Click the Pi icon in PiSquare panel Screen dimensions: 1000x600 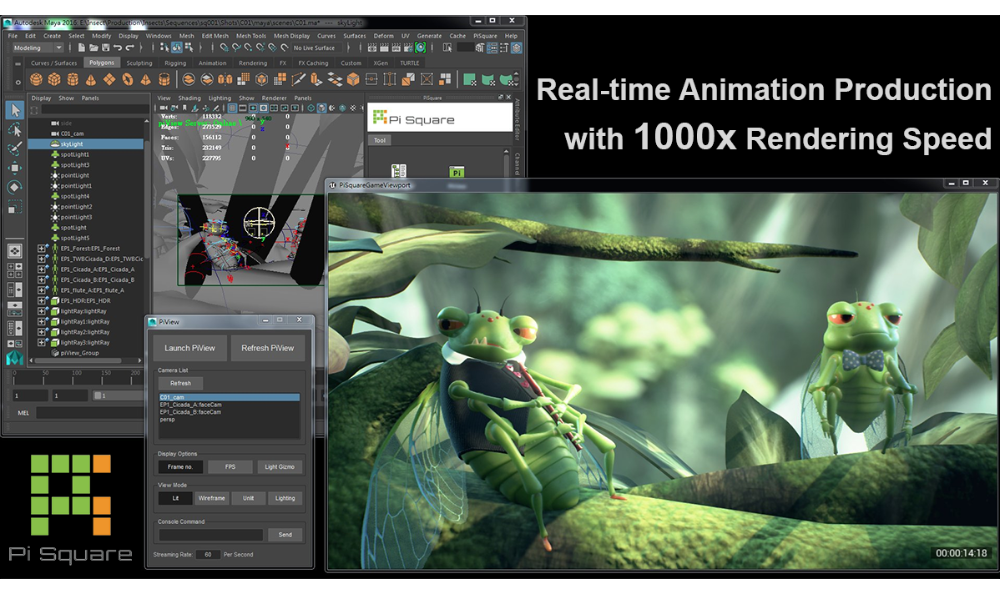456,172
